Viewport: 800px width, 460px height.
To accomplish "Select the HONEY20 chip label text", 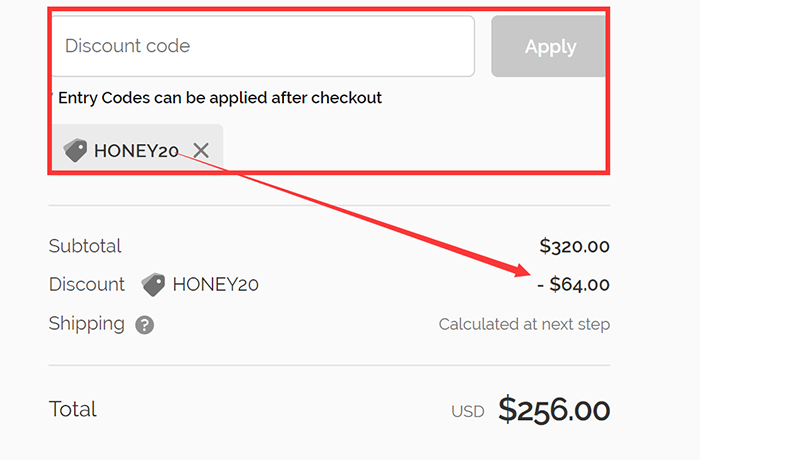I will click(x=136, y=151).
